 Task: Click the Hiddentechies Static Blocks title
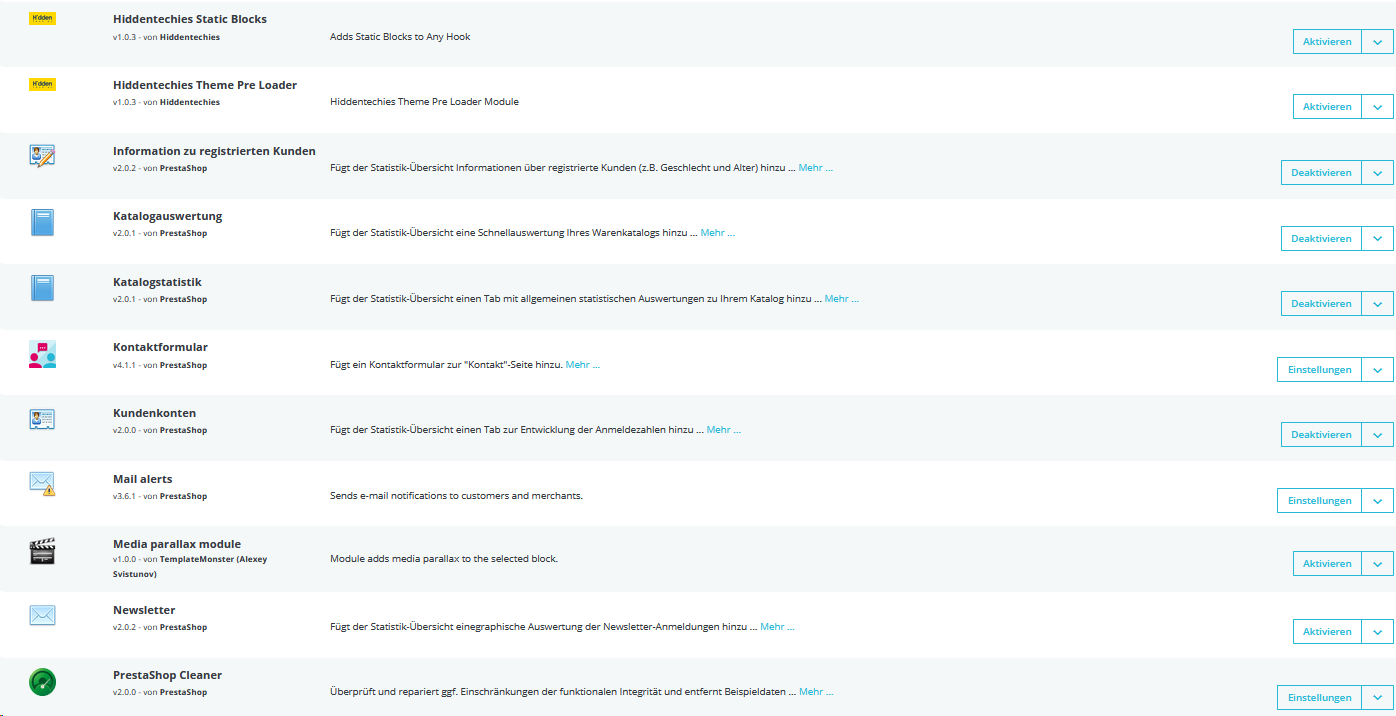pyautogui.click(x=190, y=20)
